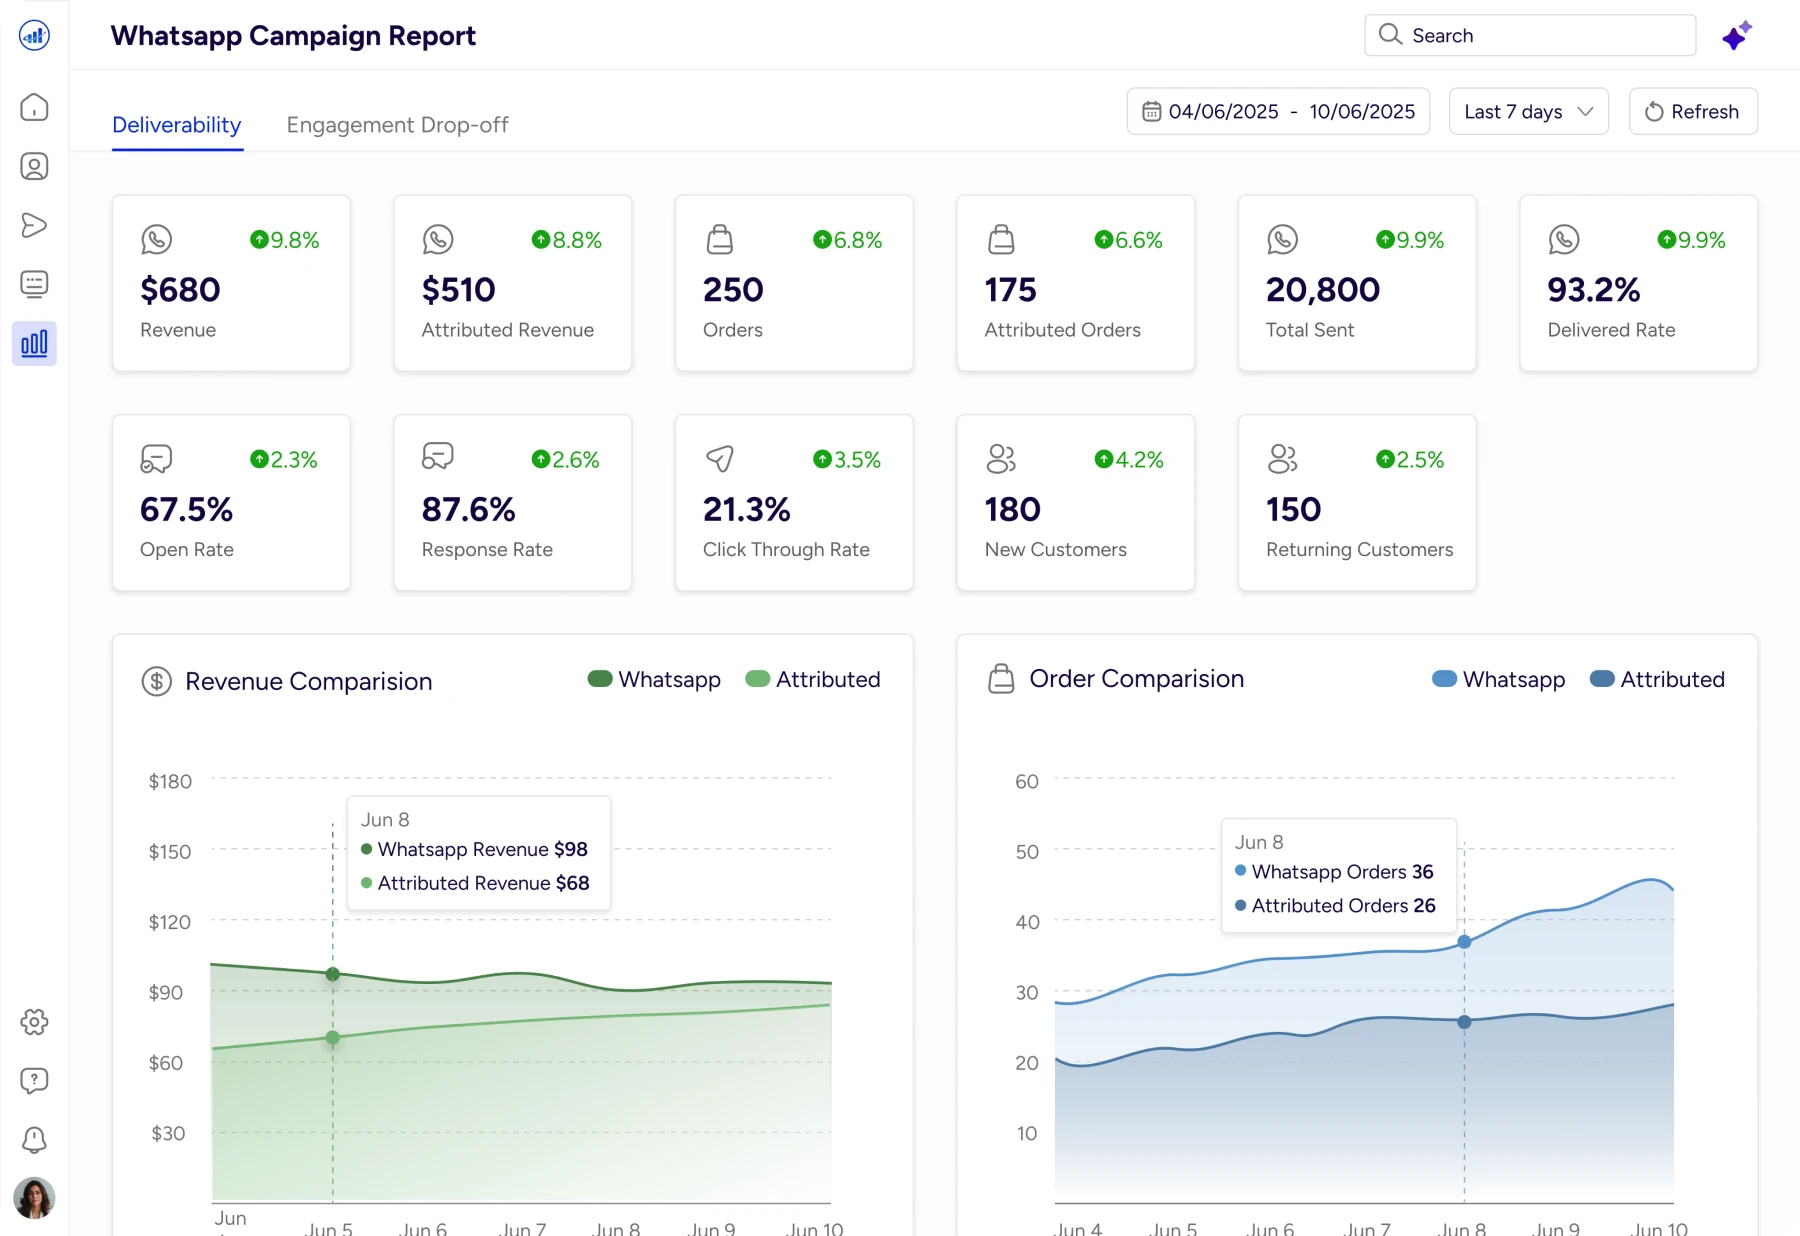Select the Analytics bar chart sidebar icon
This screenshot has height=1236, width=1800.
click(34, 344)
